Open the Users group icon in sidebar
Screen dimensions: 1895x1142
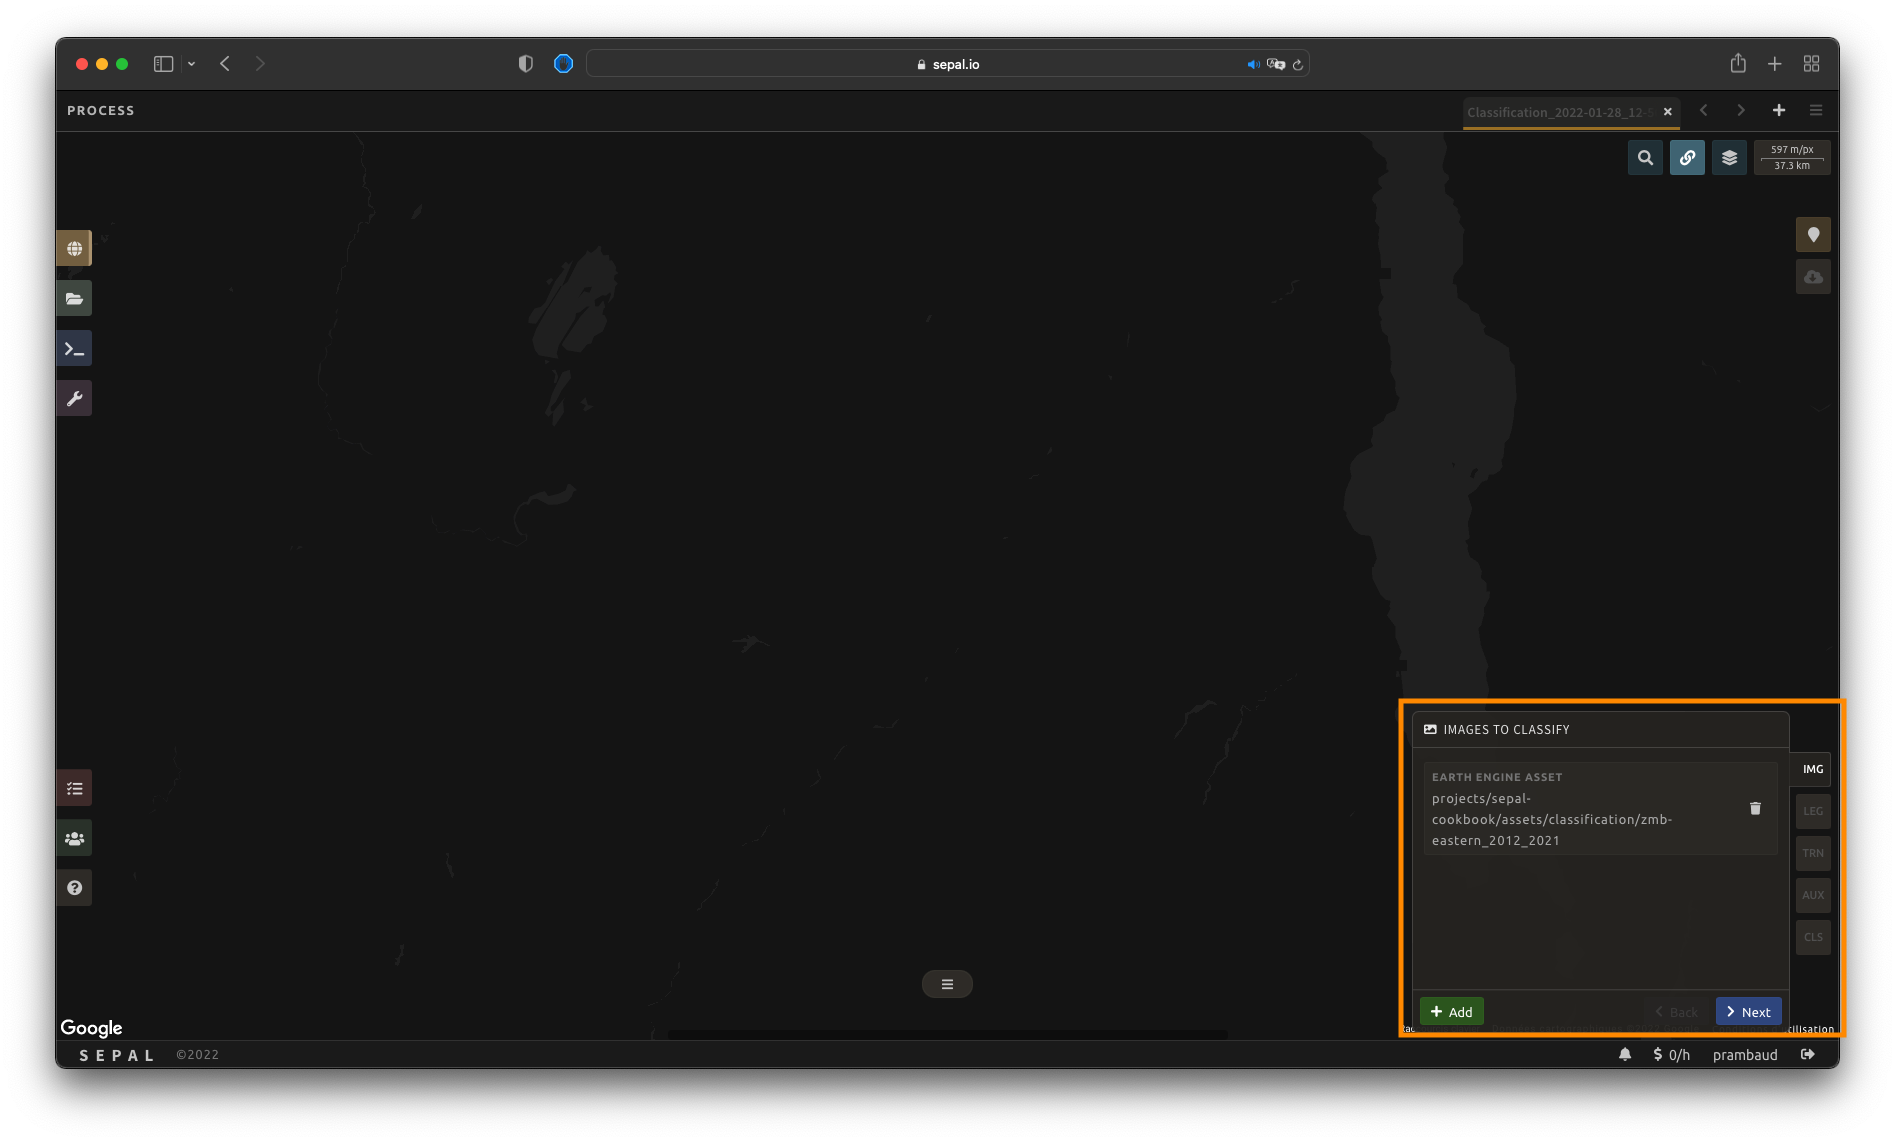point(74,838)
